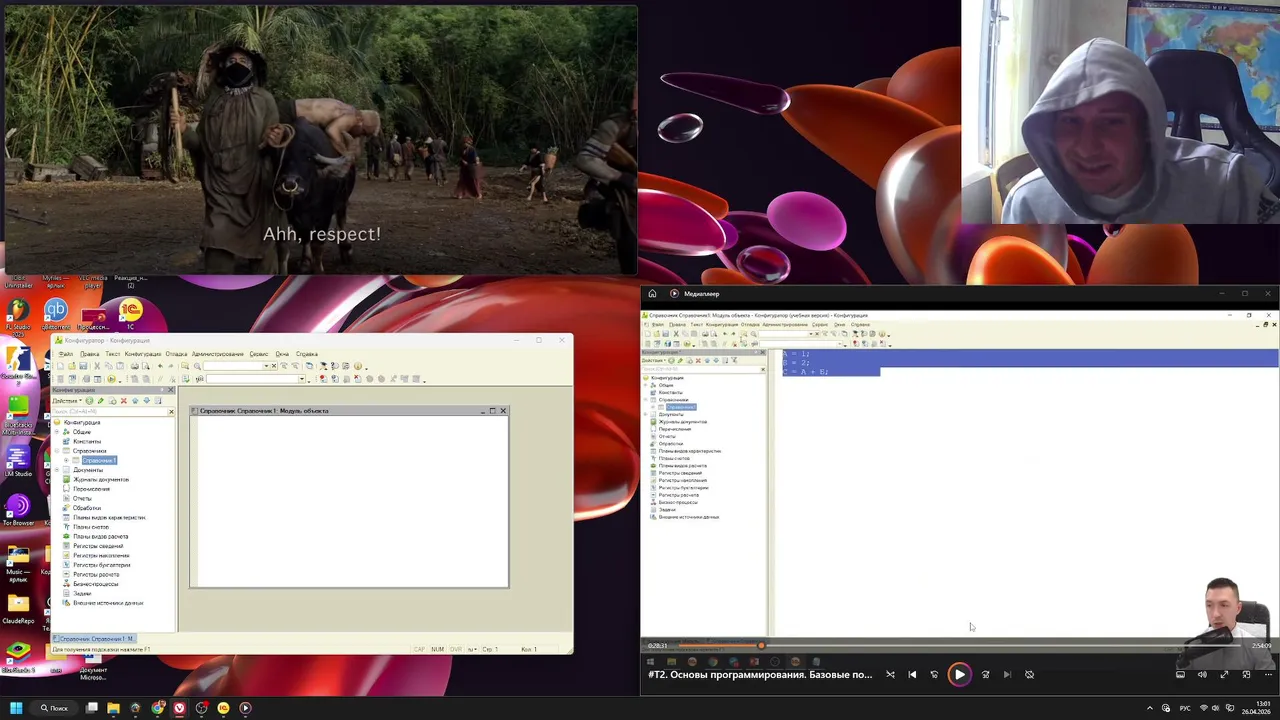Screen dimensions: 1280x720
Task: Select Перечисления in the configuration tree
Action: [92, 489]
